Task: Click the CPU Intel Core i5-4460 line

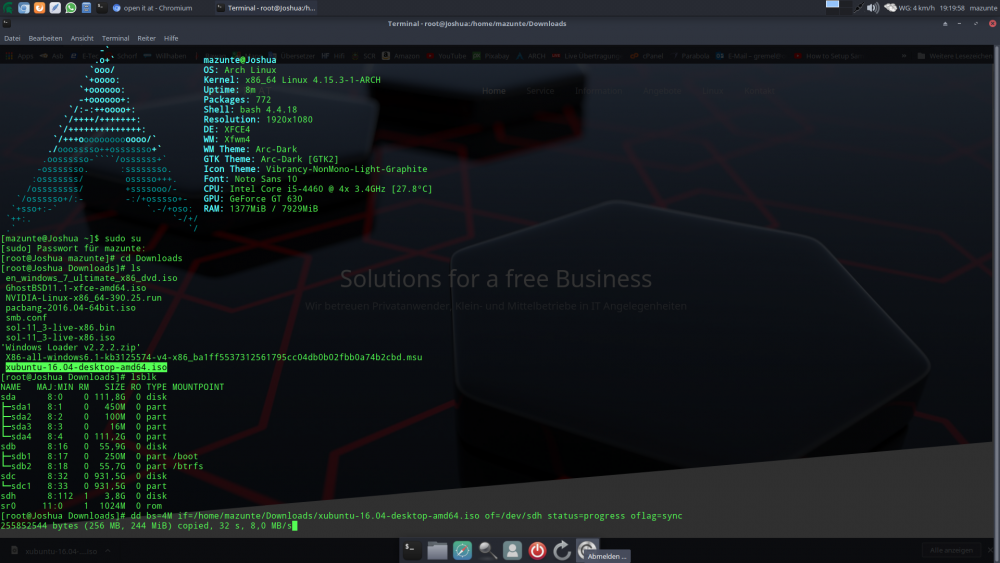Action: (318, 189)
